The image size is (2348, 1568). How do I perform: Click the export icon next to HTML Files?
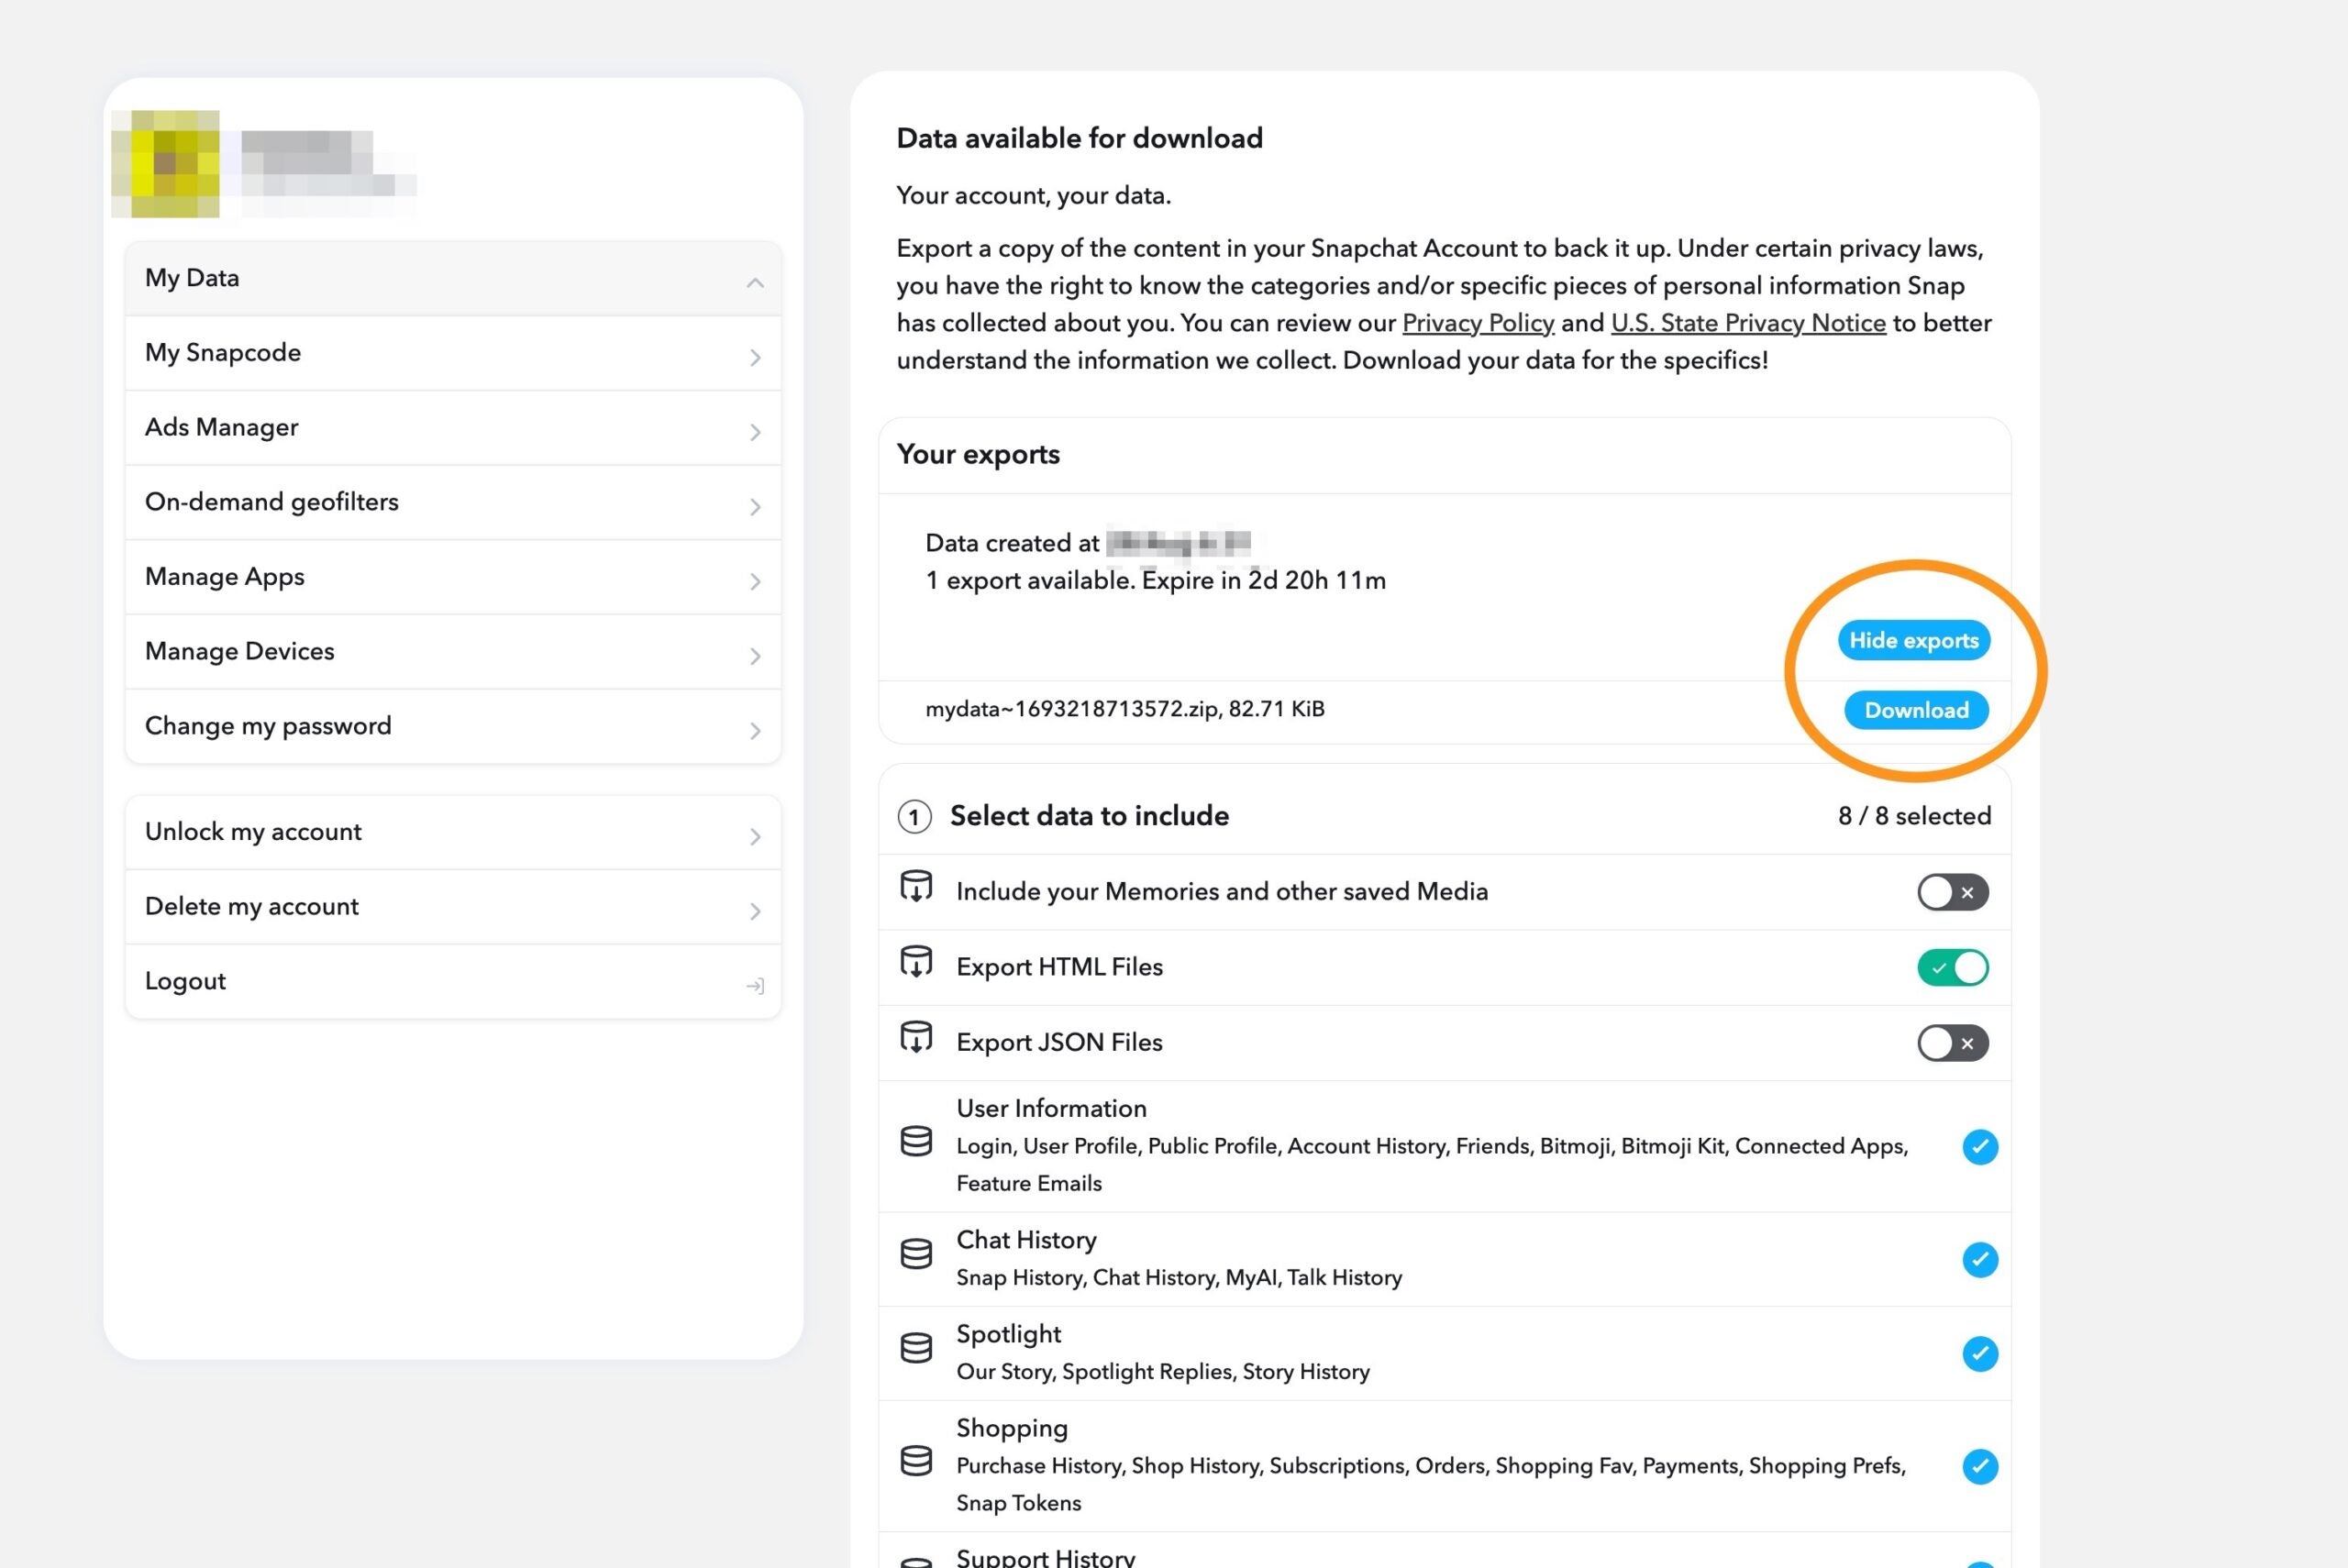pos(915,963)
